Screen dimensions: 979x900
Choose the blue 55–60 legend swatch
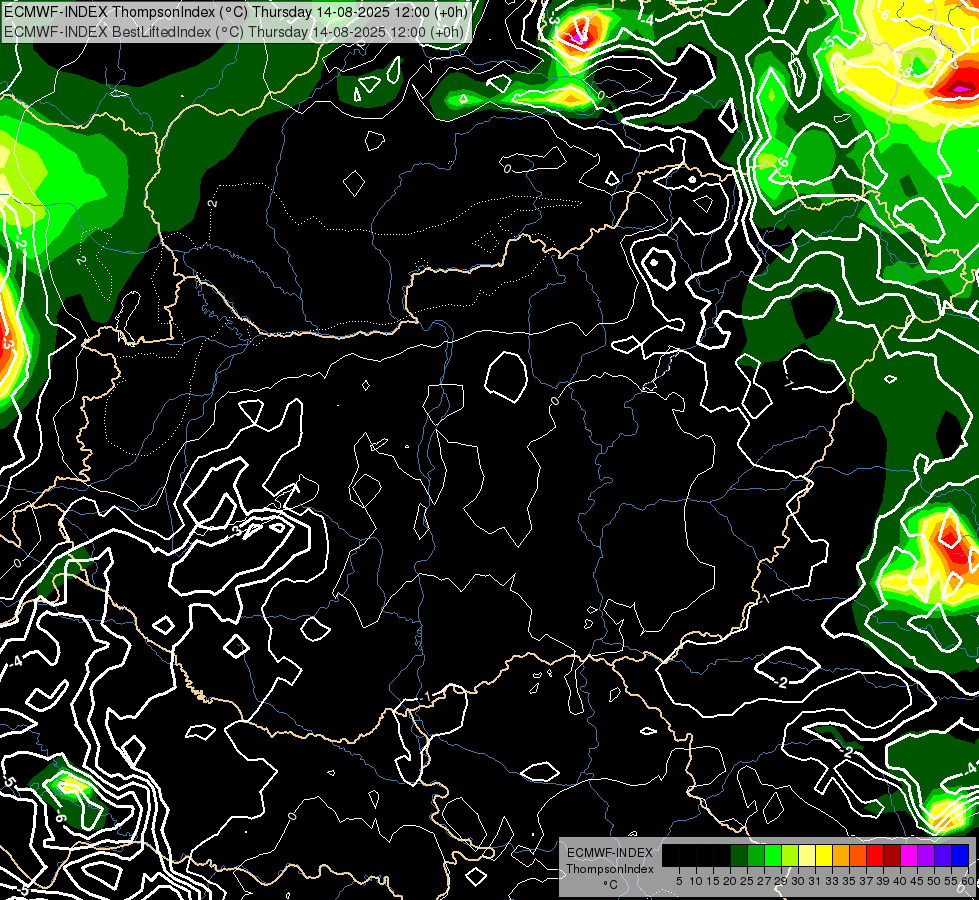point(960,855)
